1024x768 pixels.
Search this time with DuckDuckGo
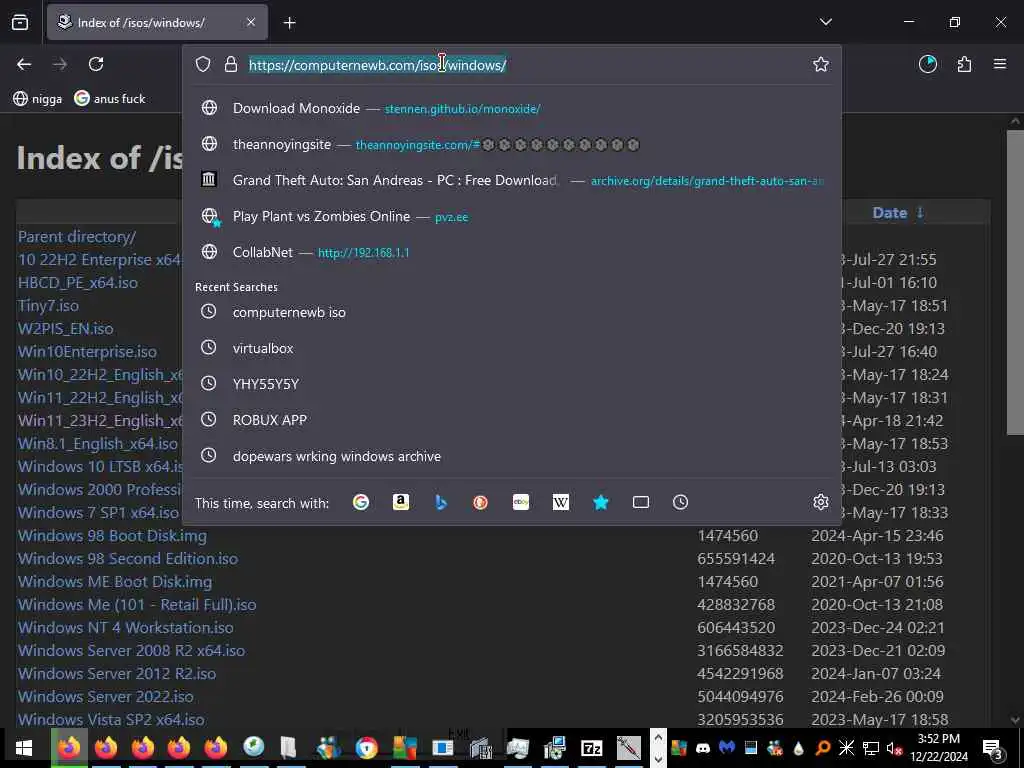click(481, 502)
